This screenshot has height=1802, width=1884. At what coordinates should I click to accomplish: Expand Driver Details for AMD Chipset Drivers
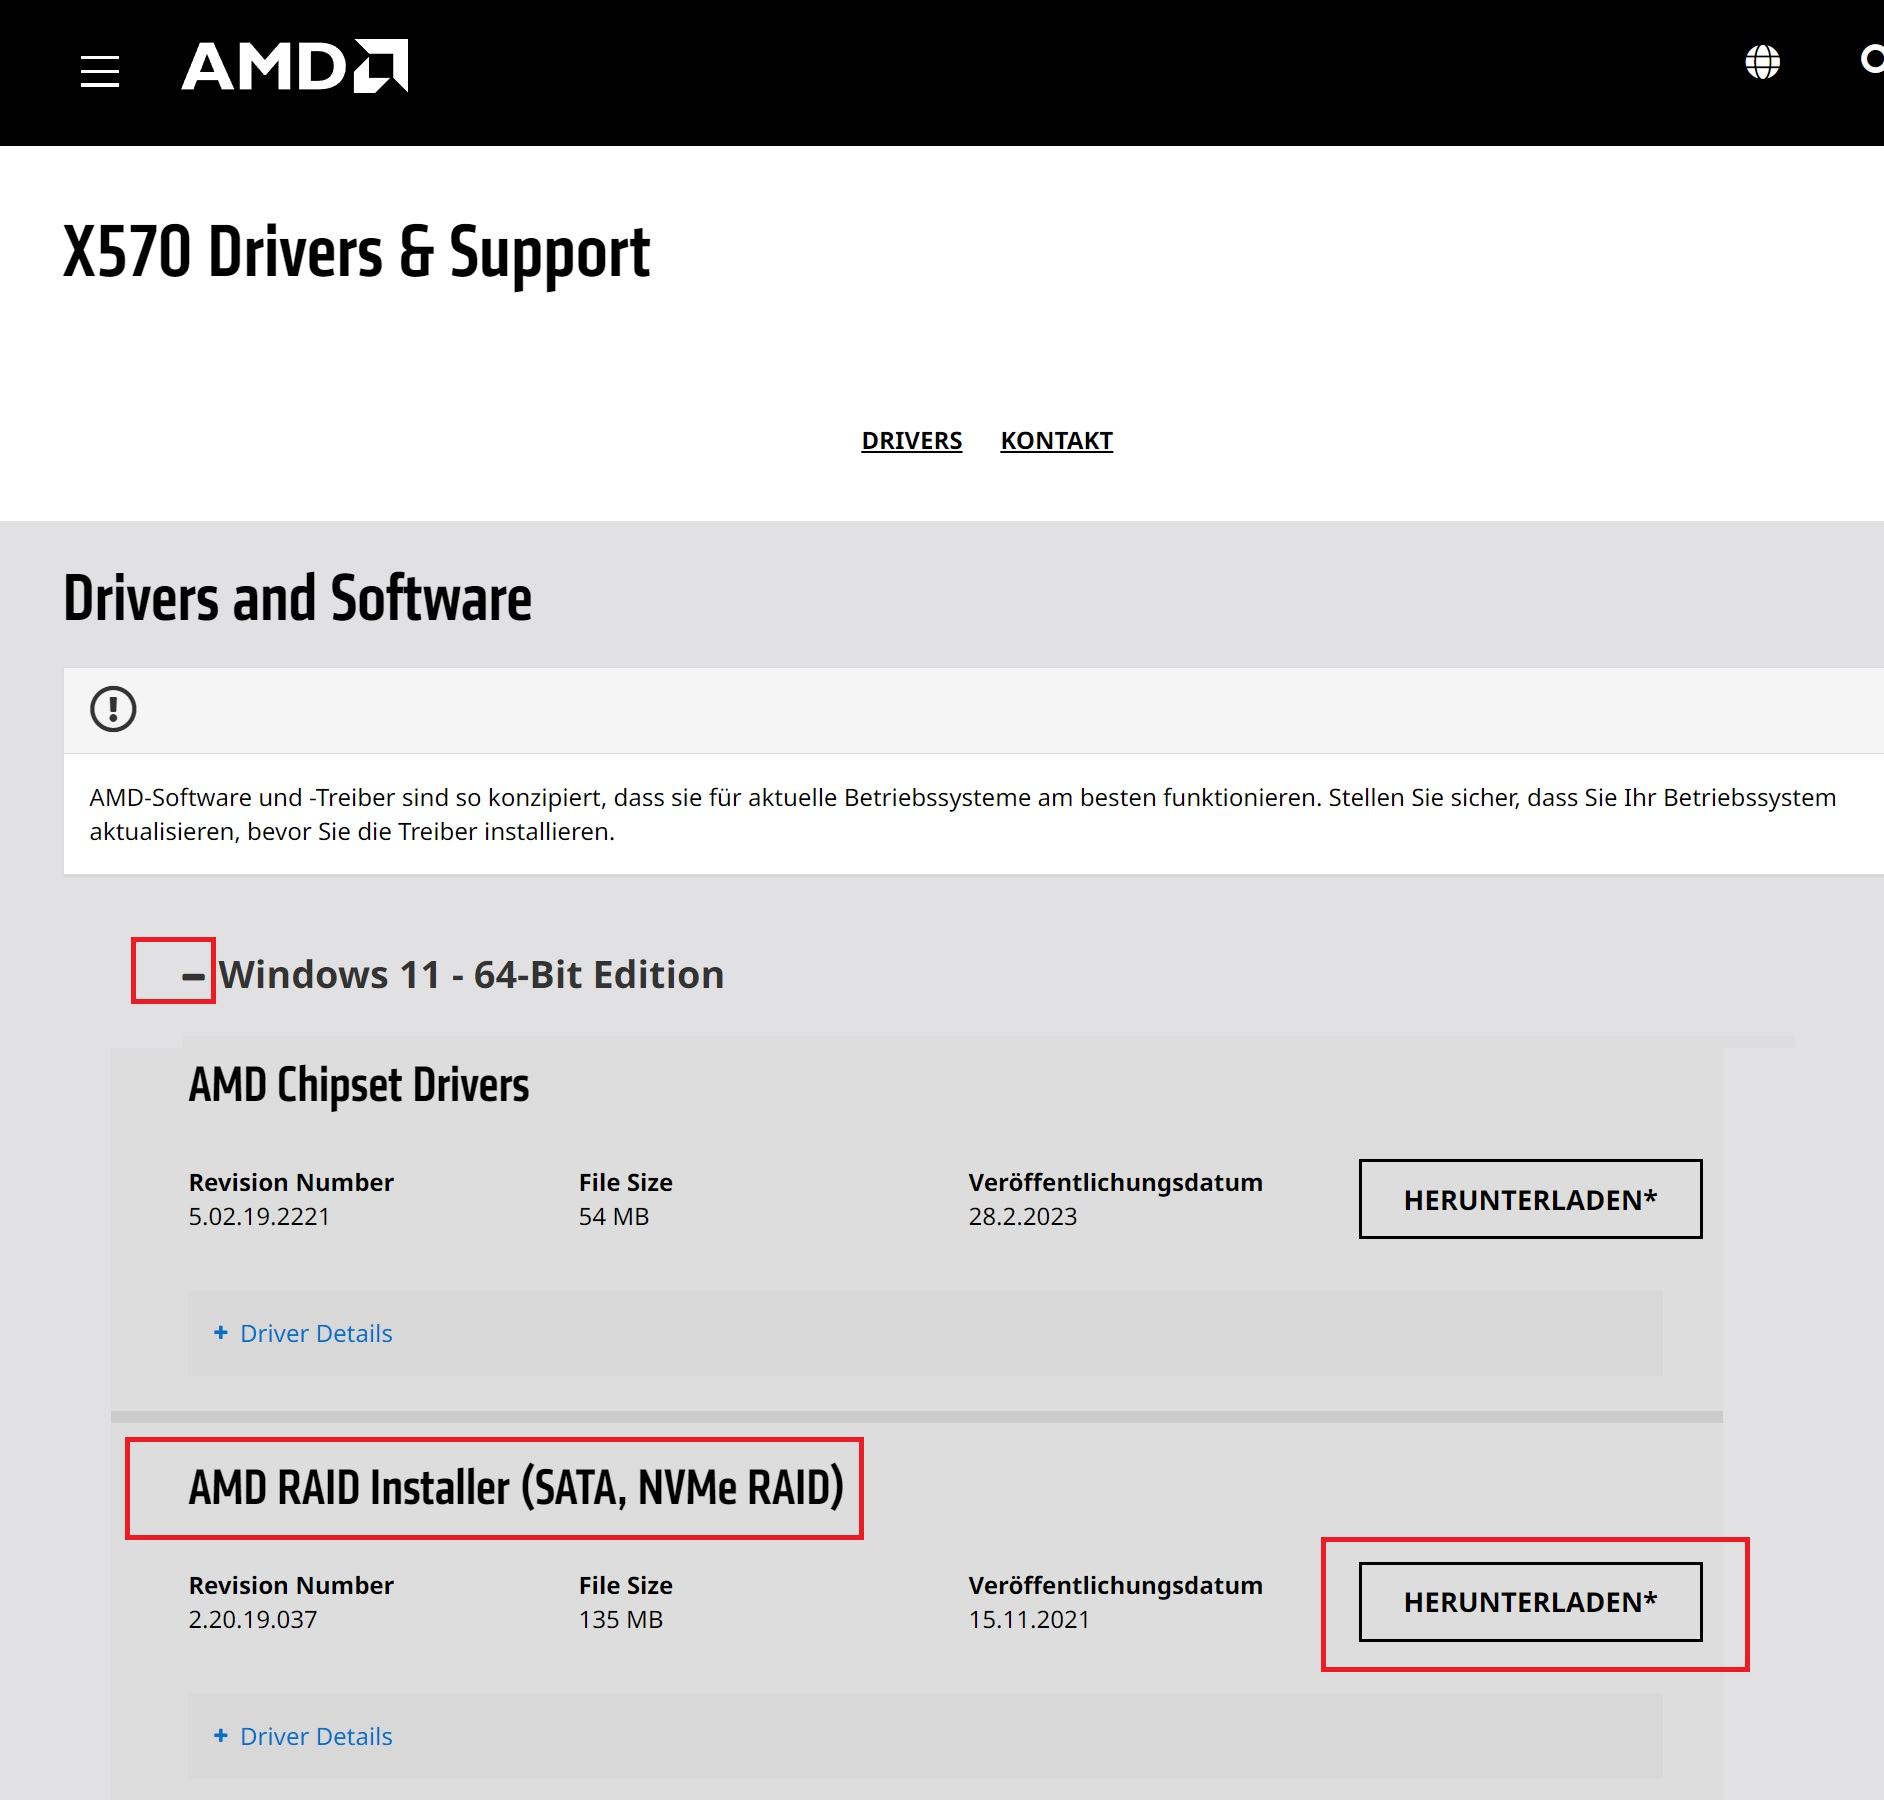(x=303, y=1333)
